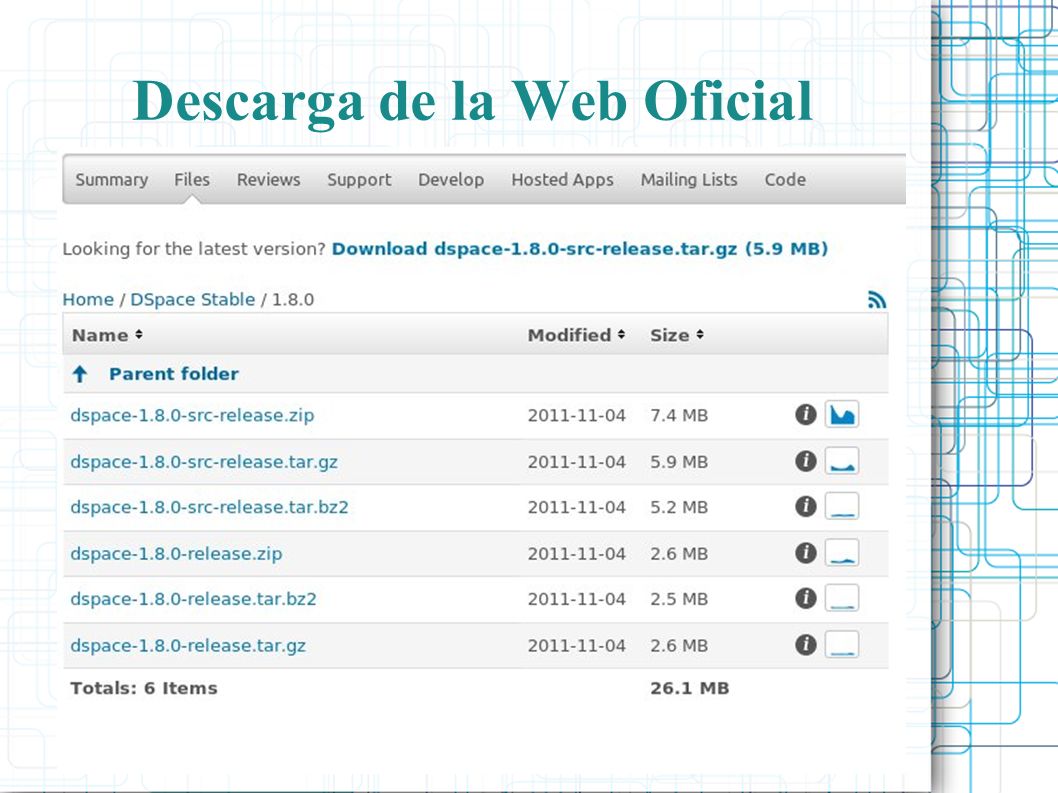This screenshot has width=1058, height=793.
Task: Go to the Support tab
Action: [x=359, y=180]
